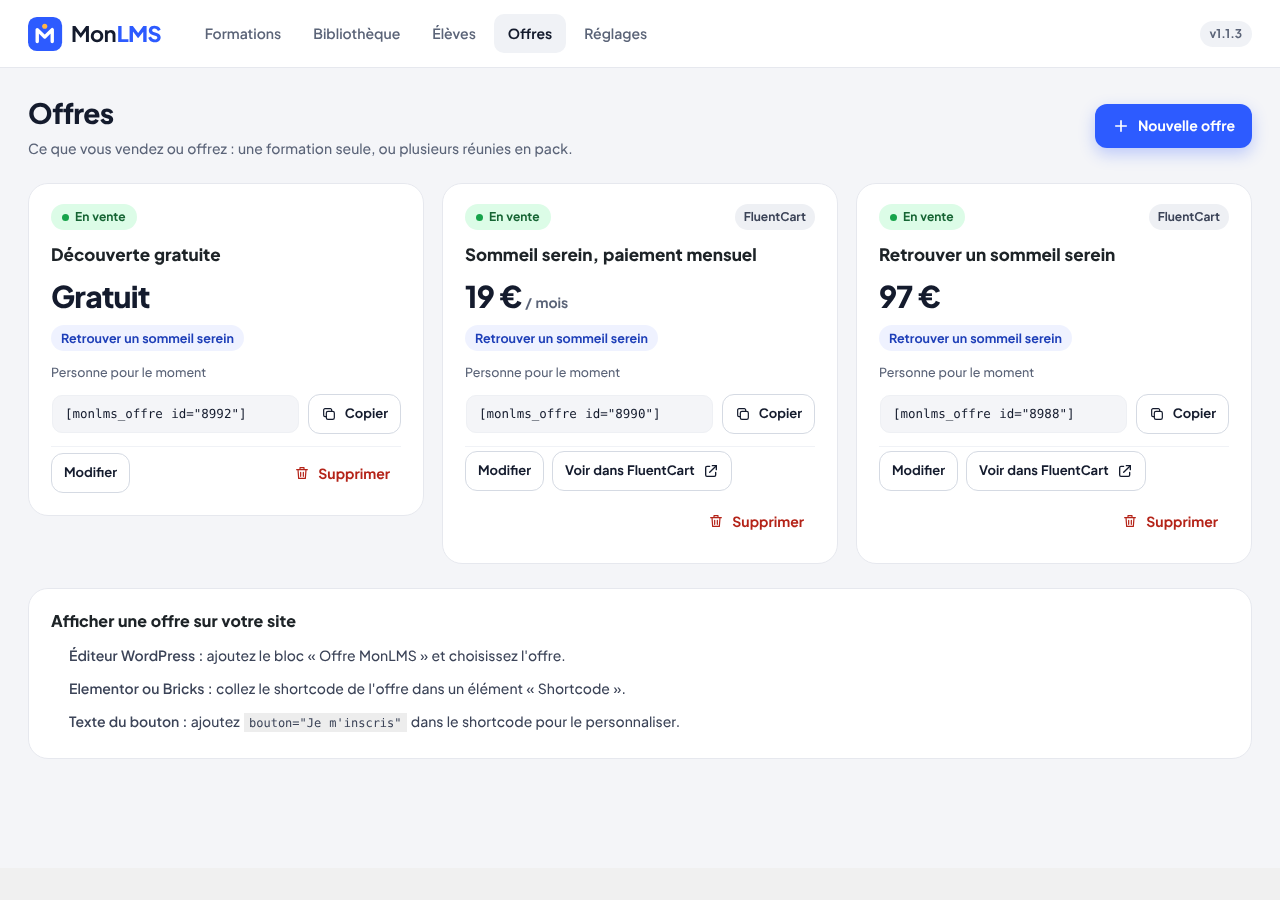Click the version badge v1.1.3
1280x900 pixels.
click(1226, 34)
